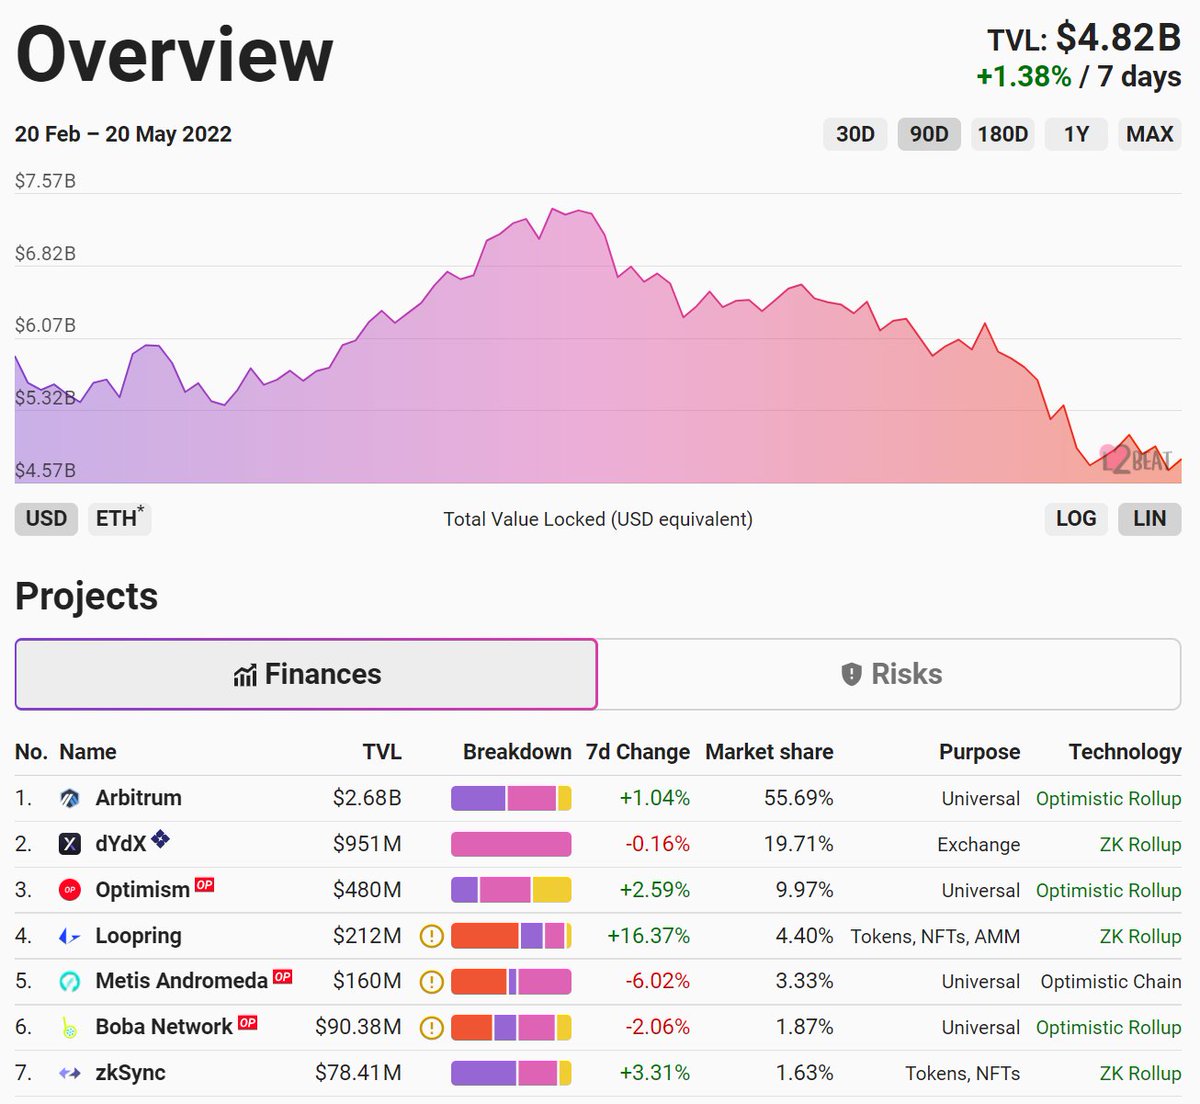Image resolution: width=1200 pixels, height=1104 pixels.
Task: Click the TVL area chart peak
Action: coord(553,209)
